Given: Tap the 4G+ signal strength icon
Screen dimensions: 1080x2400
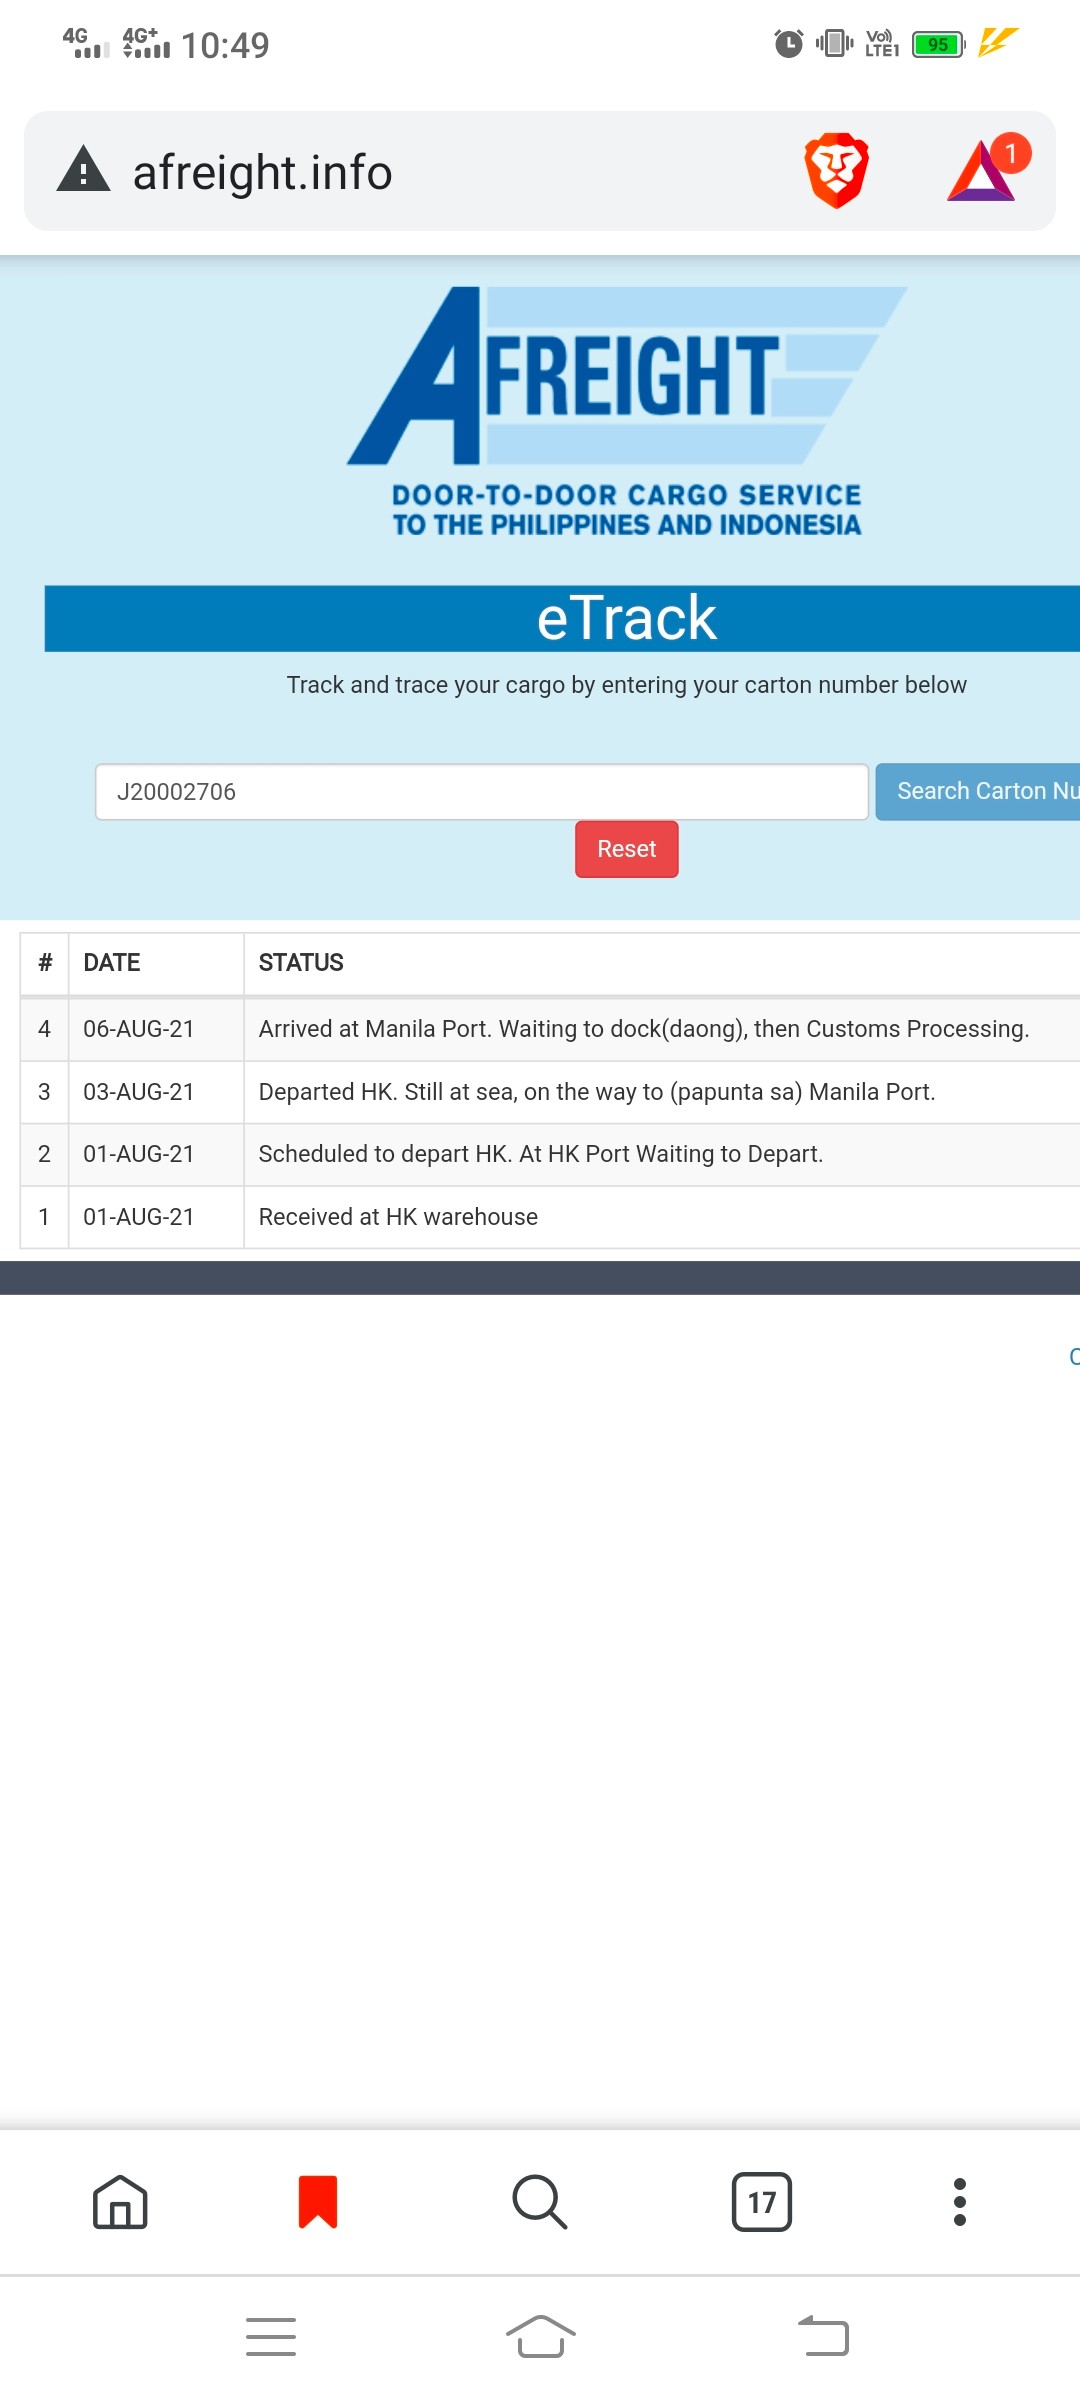Looking at the screenshot, I should 147,43.
